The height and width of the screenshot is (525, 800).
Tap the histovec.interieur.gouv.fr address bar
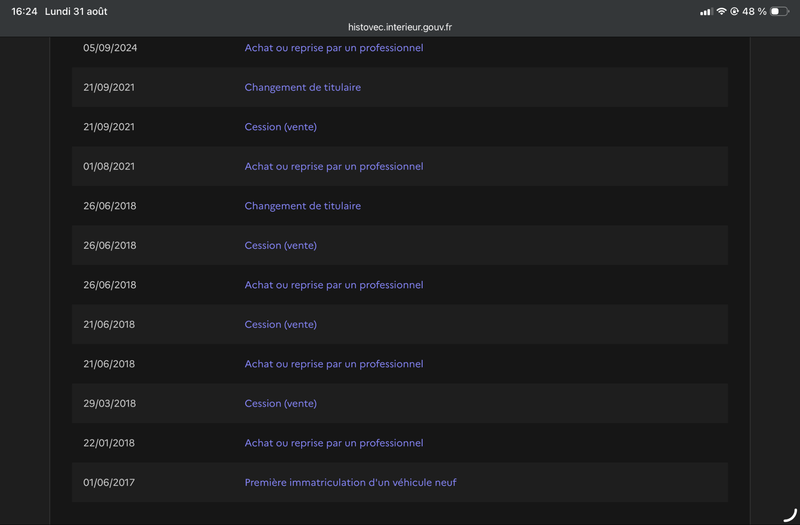pos(399,27)
